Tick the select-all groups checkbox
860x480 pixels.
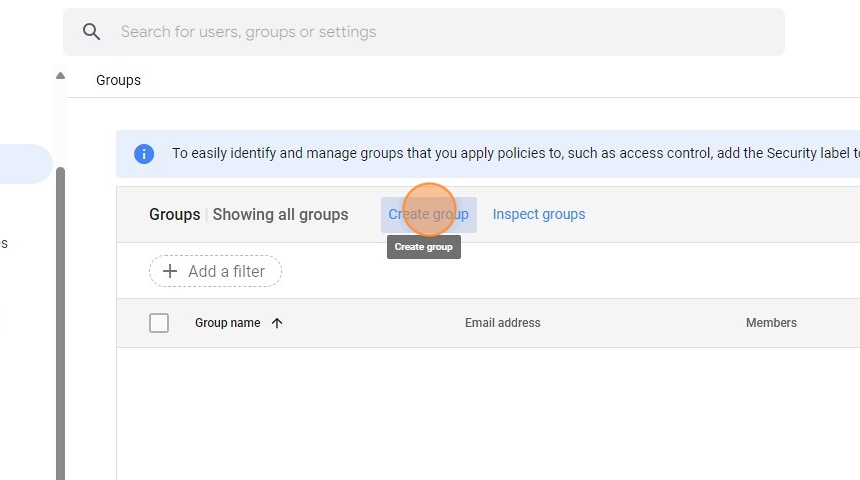[159, 323]
